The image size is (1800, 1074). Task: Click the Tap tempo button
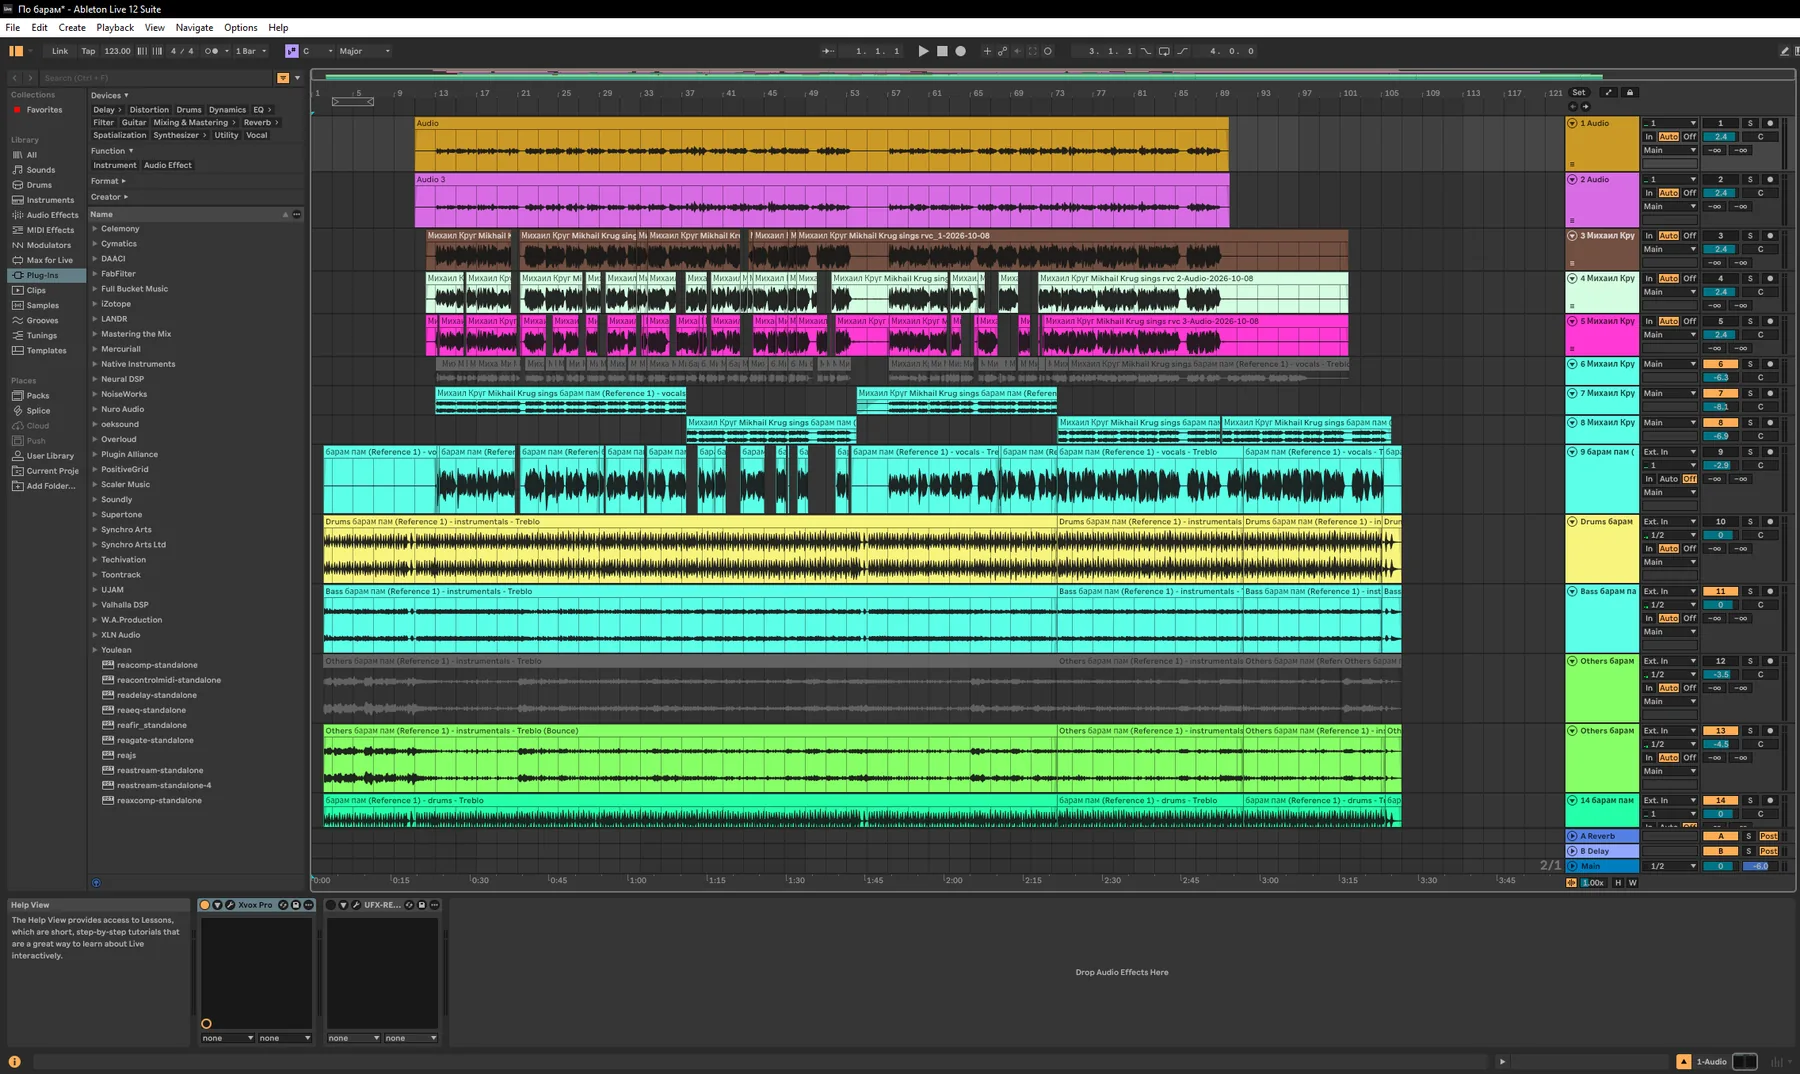pyautogui.click(x=88, y=51)
